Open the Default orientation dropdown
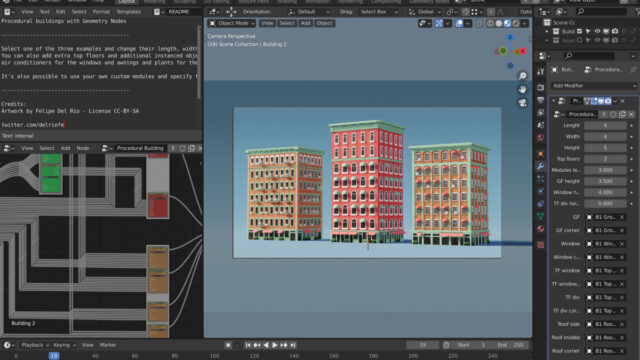The height and width of the screenshot is (360, 640). tap(309, 12)
